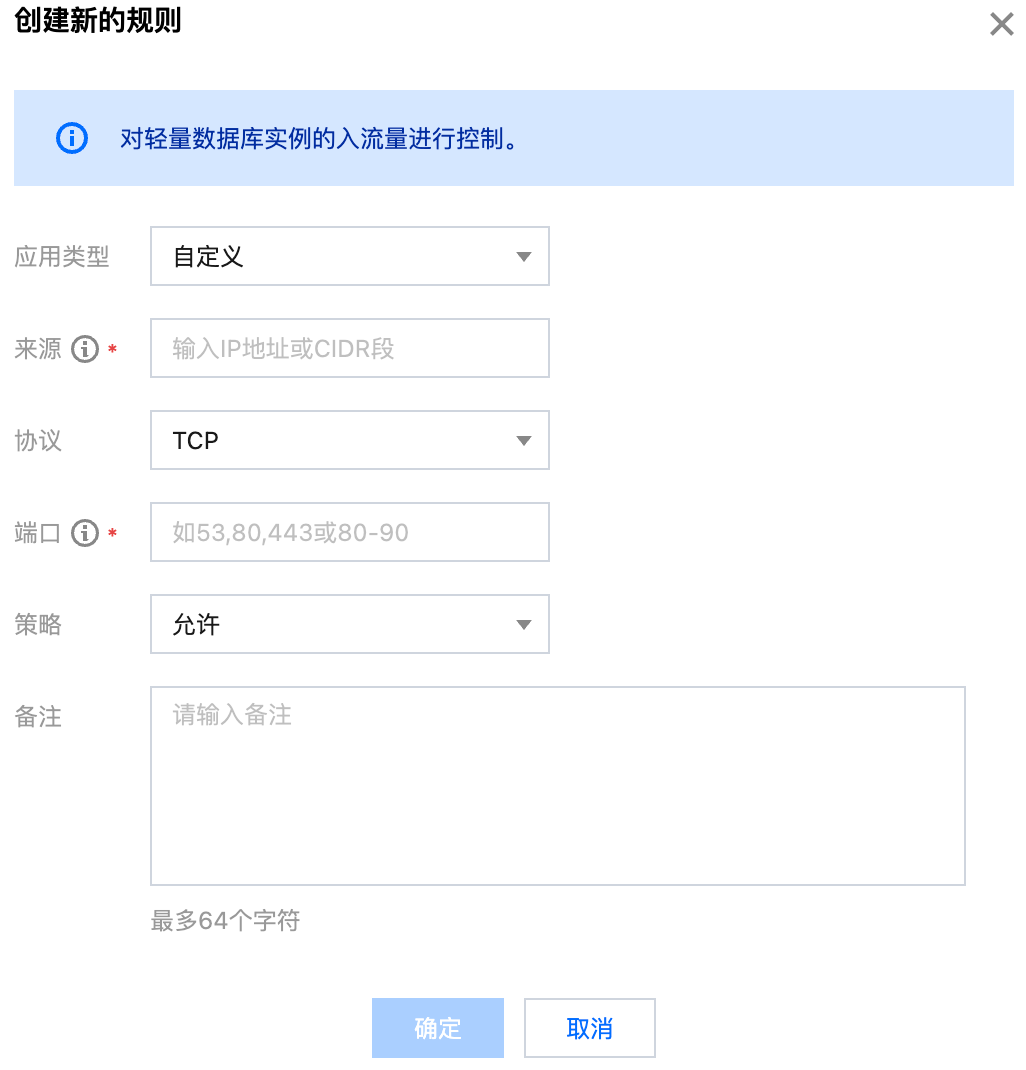Click the 最多64个字符 hint text
The width and height of the screenshot is (1026, 1070).
225,921
